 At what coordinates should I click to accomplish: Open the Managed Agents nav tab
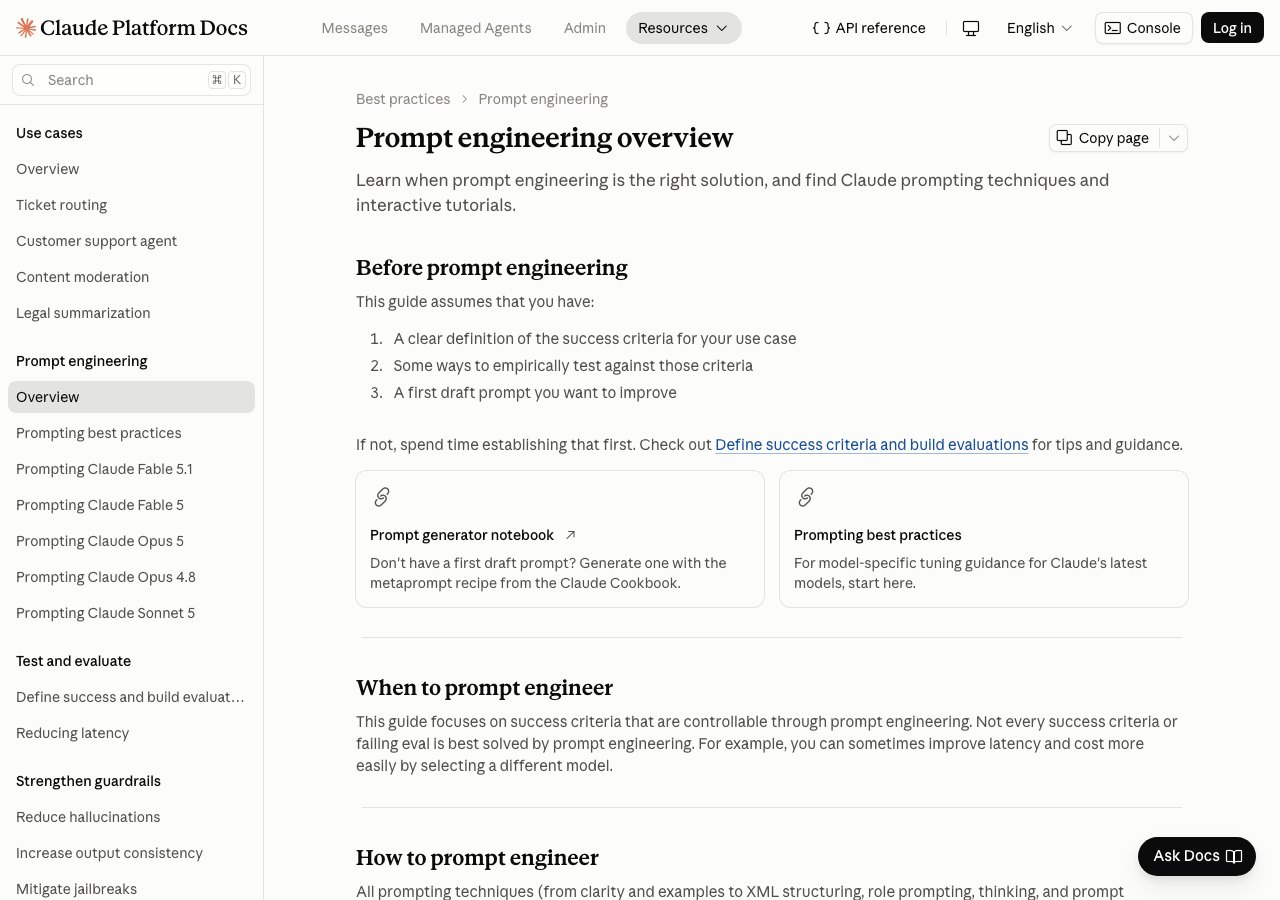tap(476, 28)
